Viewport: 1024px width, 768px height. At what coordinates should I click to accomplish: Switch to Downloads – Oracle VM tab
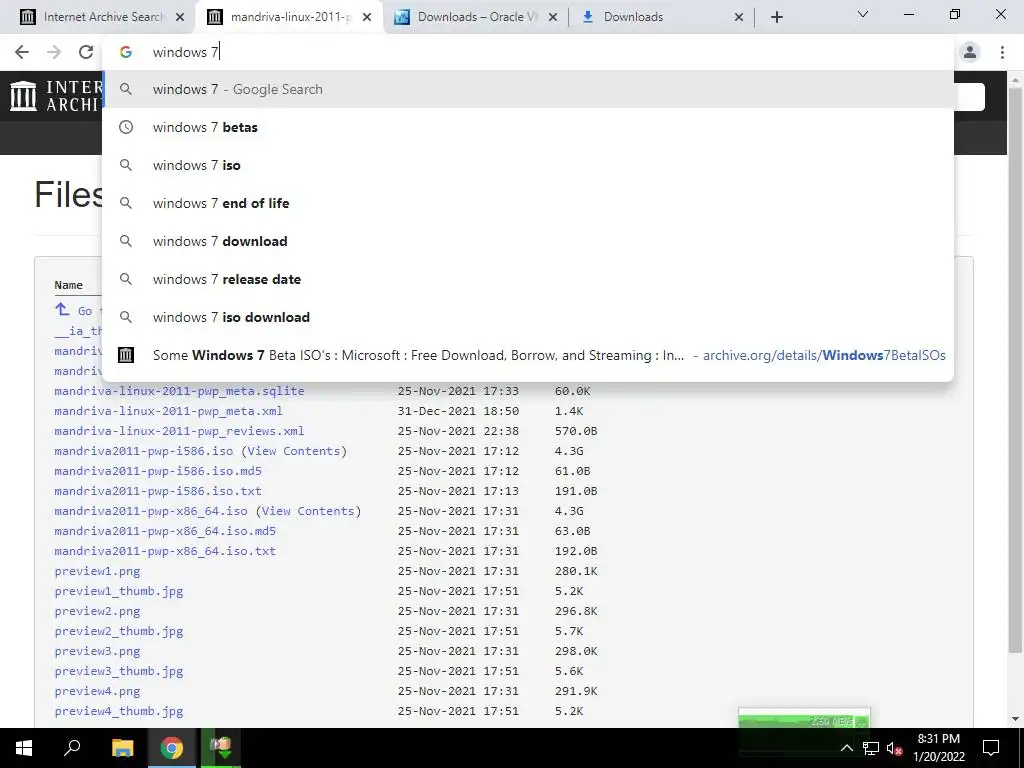tap(477, 17)
